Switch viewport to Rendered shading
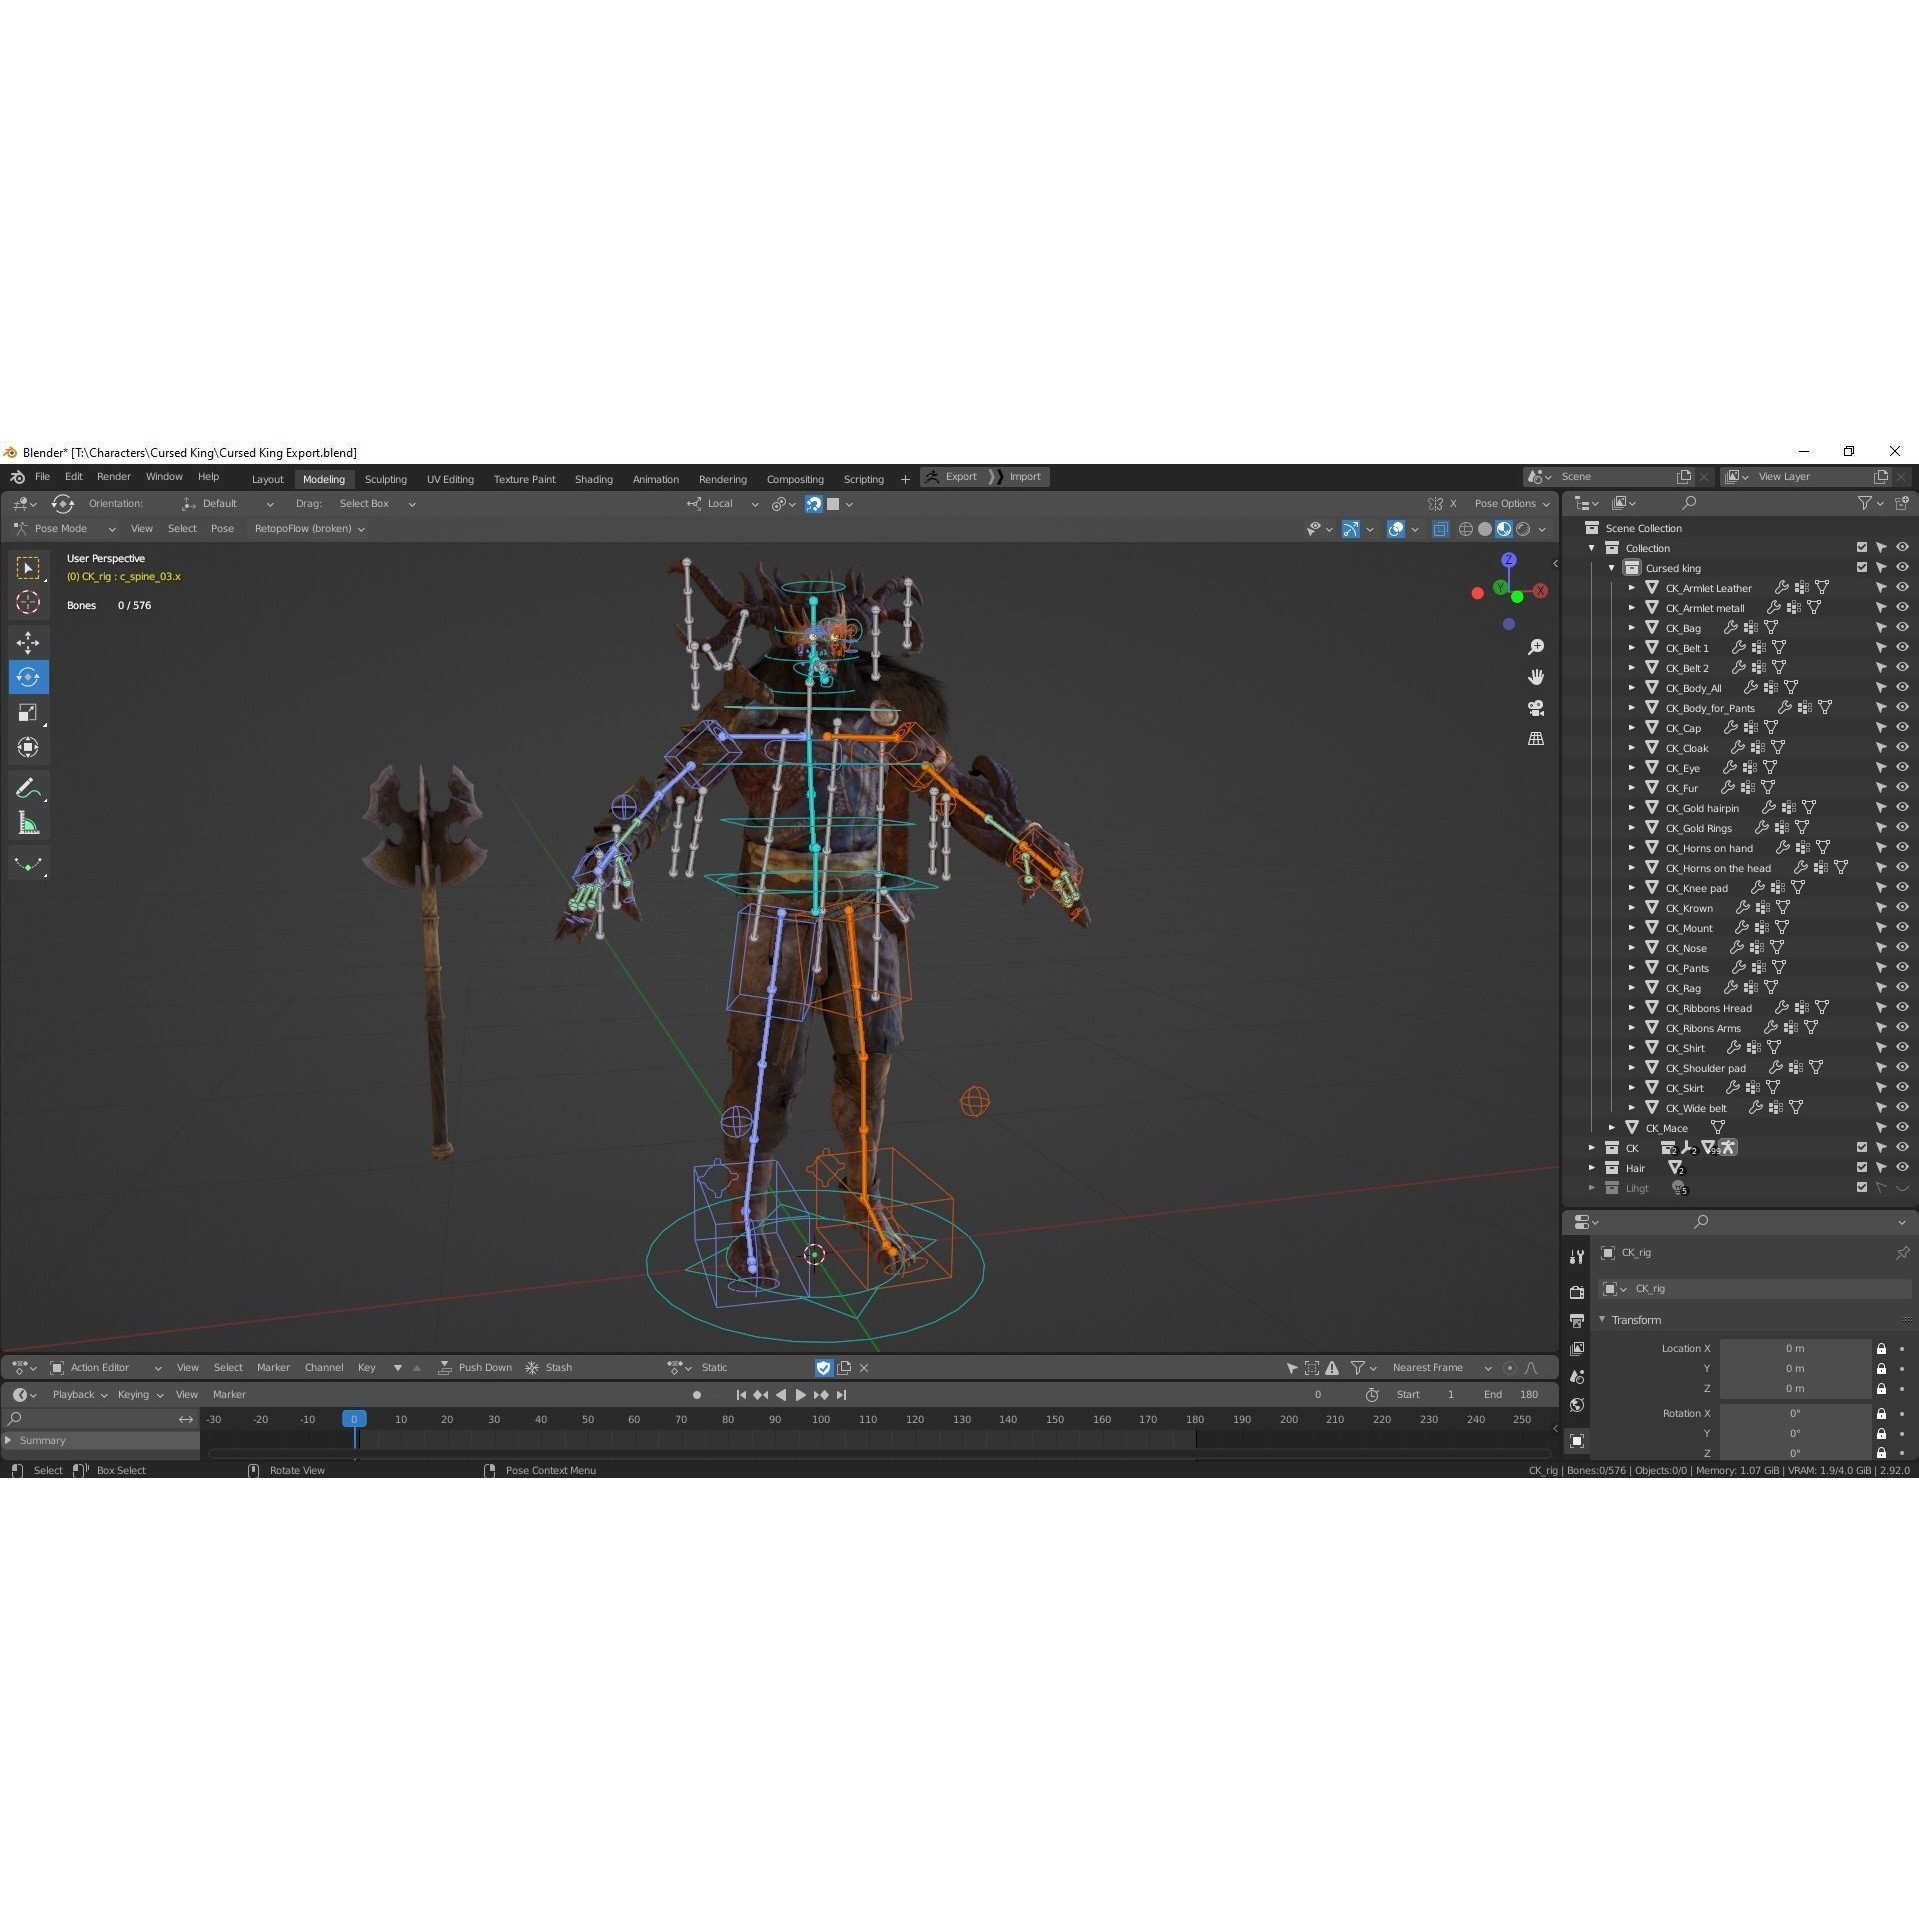Image resolution: width=1919 pixels, height=1919 pixels. tap(1523, 528)
